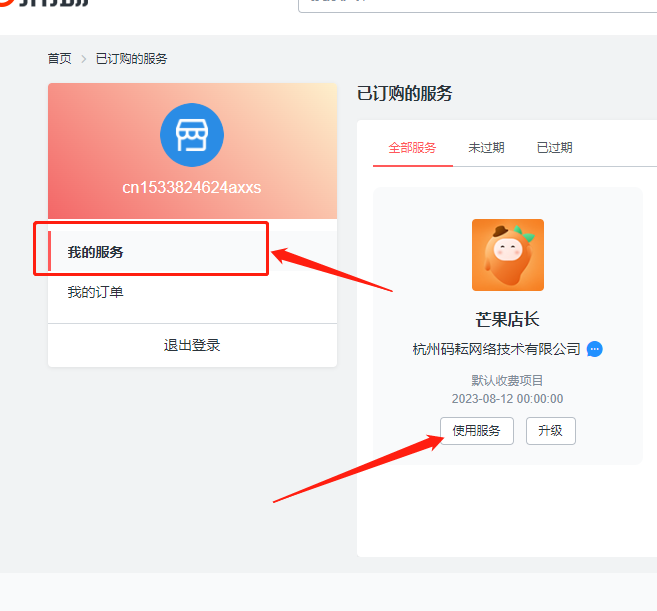Screen dimensions: 657x611
Task: Switch to the 未过期 tab
Action: pos(486,147)
